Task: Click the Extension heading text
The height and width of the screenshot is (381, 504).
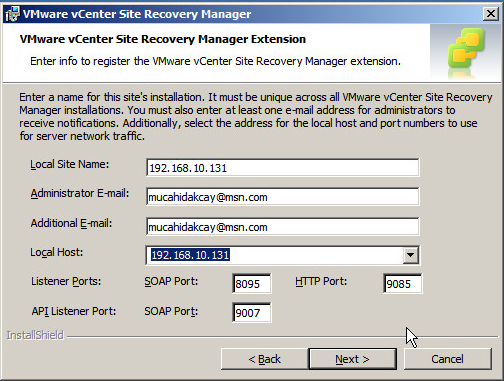Action: [163, 39]
